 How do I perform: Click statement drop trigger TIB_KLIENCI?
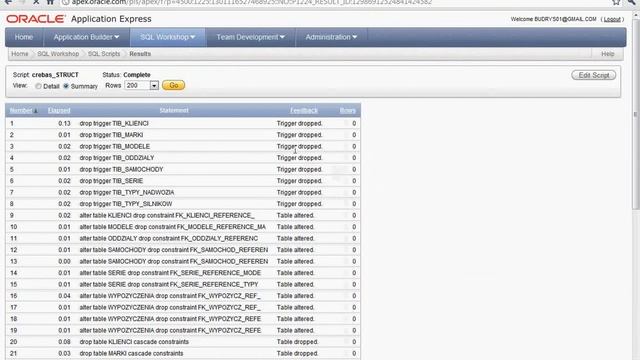click(x=114, y=123)
